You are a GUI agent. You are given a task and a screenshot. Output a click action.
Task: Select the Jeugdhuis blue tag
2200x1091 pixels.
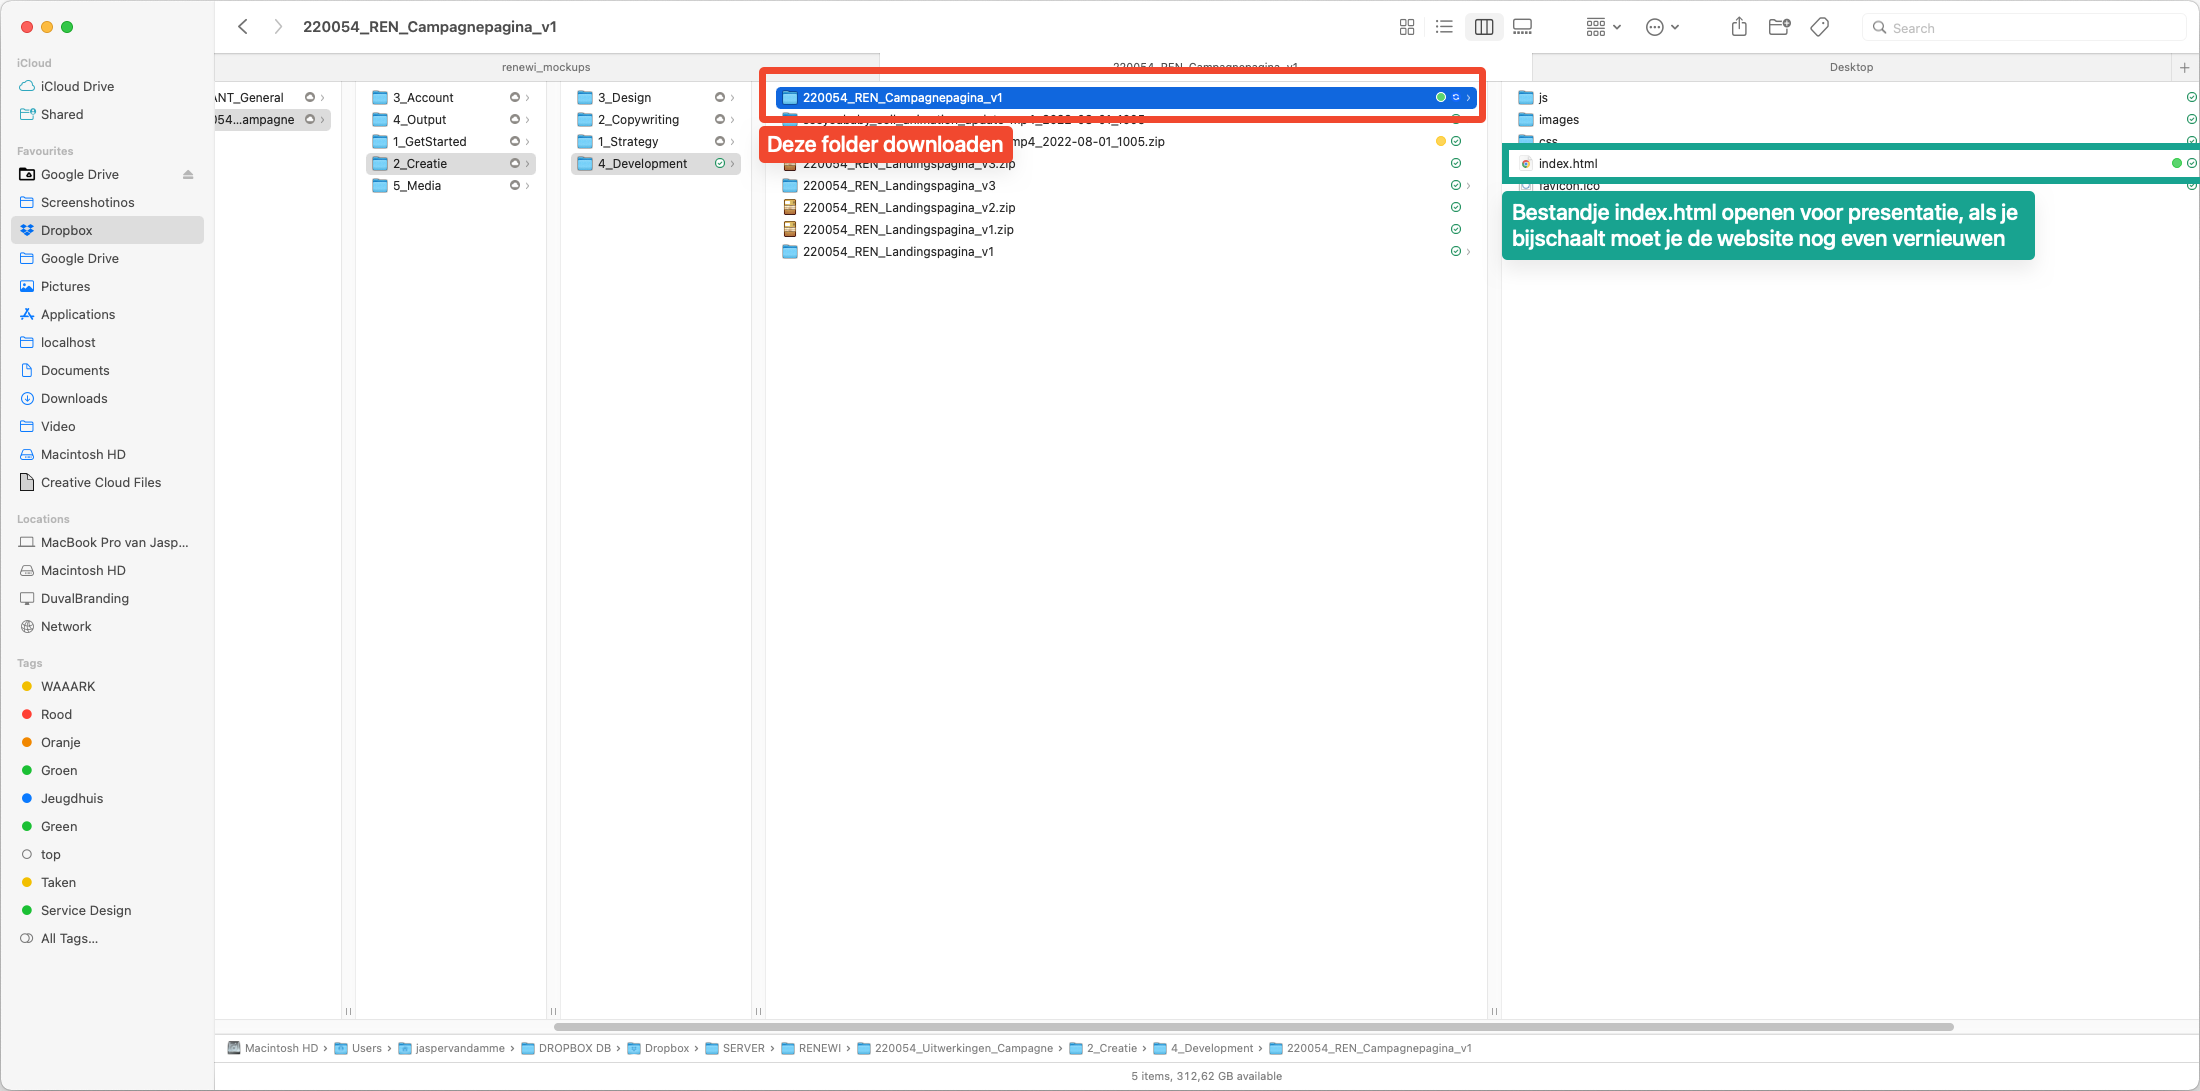click(x=71, y=798)
